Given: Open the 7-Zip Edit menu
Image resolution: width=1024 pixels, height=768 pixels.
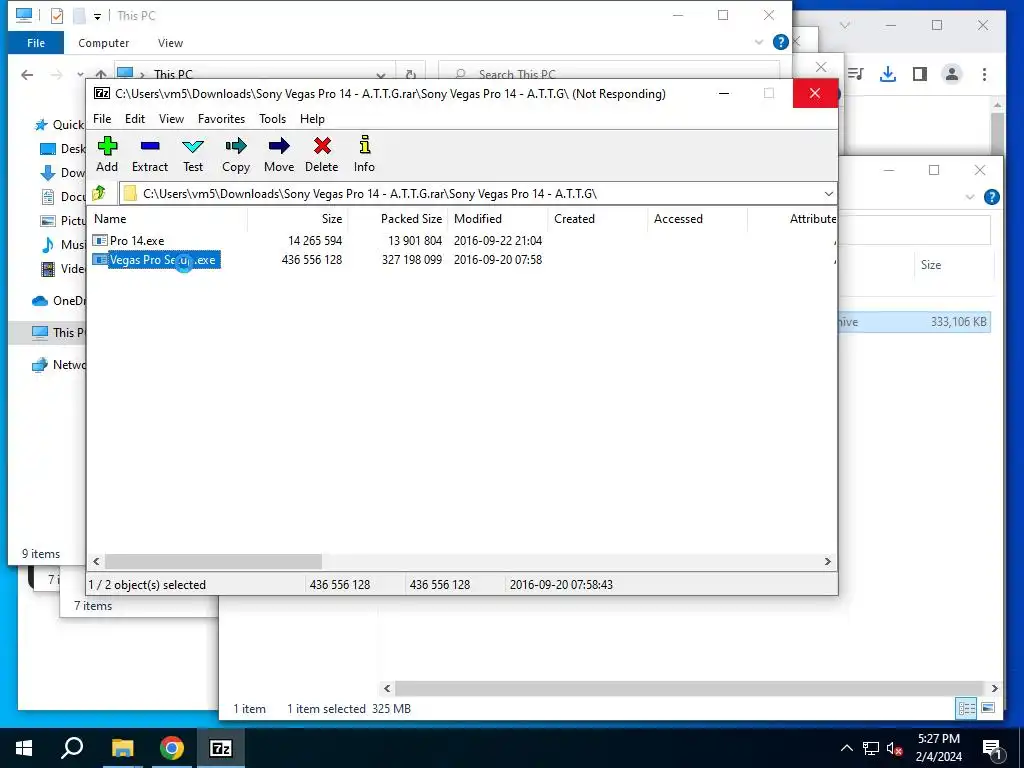Looking at the screenshot, I should 135,119.
